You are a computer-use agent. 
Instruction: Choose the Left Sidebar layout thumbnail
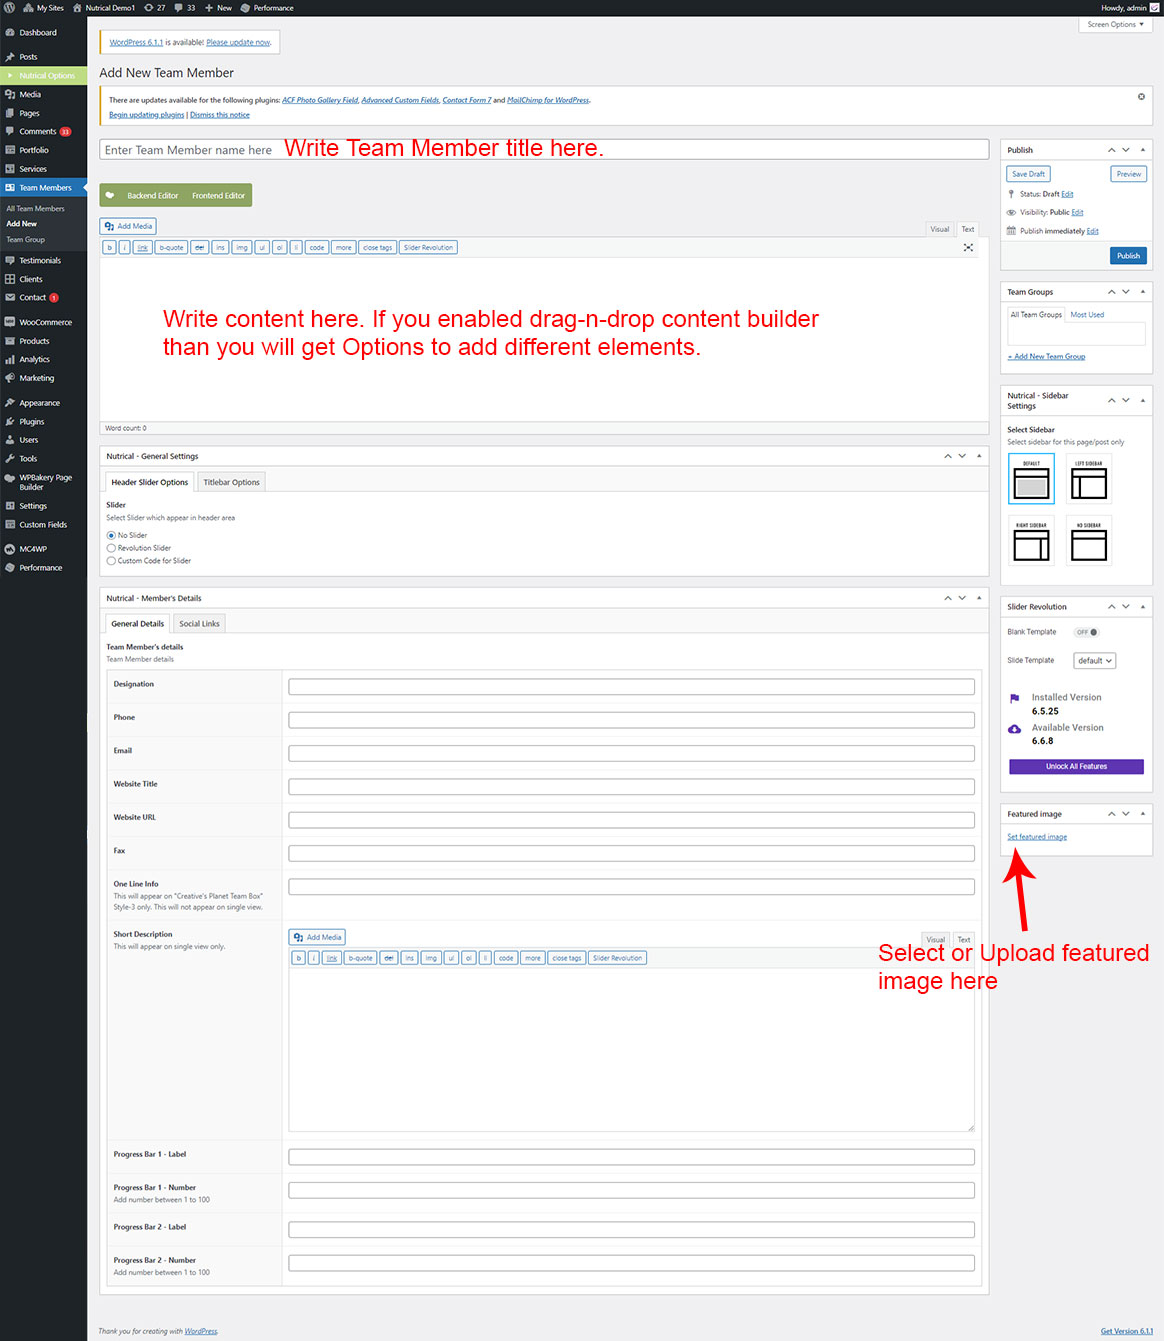pos(1088,479)
